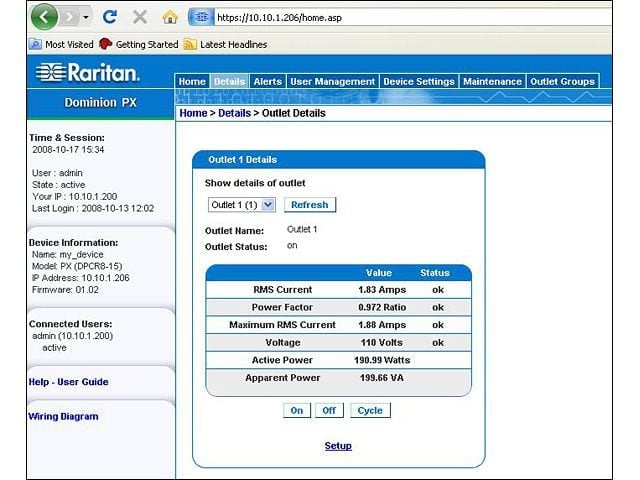Click the Firmware: 01.02 text
640x480 pixels.
65,290
